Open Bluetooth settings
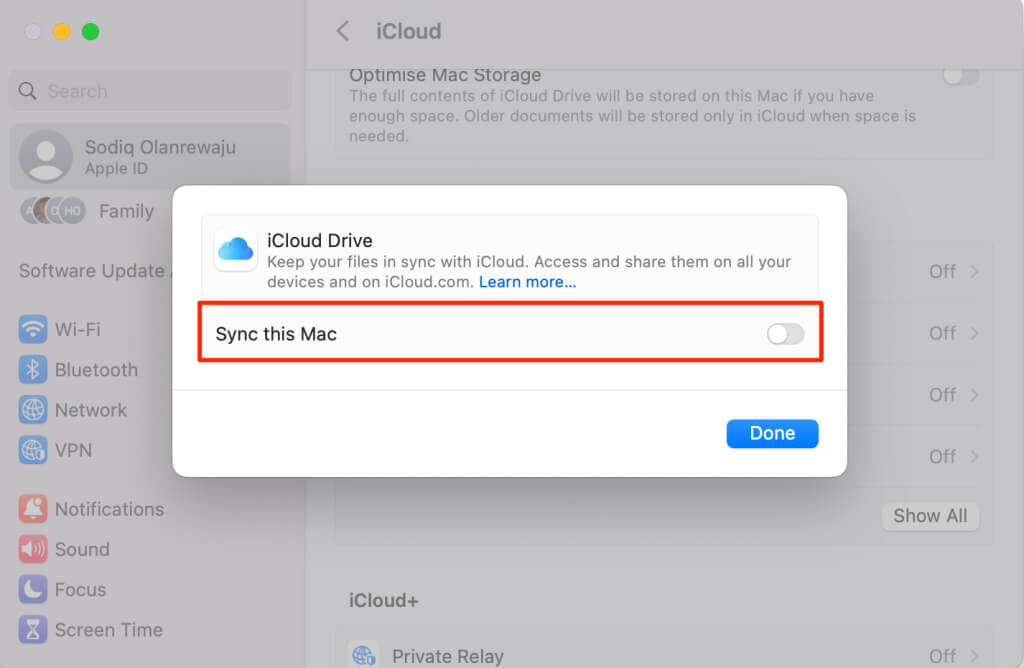 pos(96,370)
